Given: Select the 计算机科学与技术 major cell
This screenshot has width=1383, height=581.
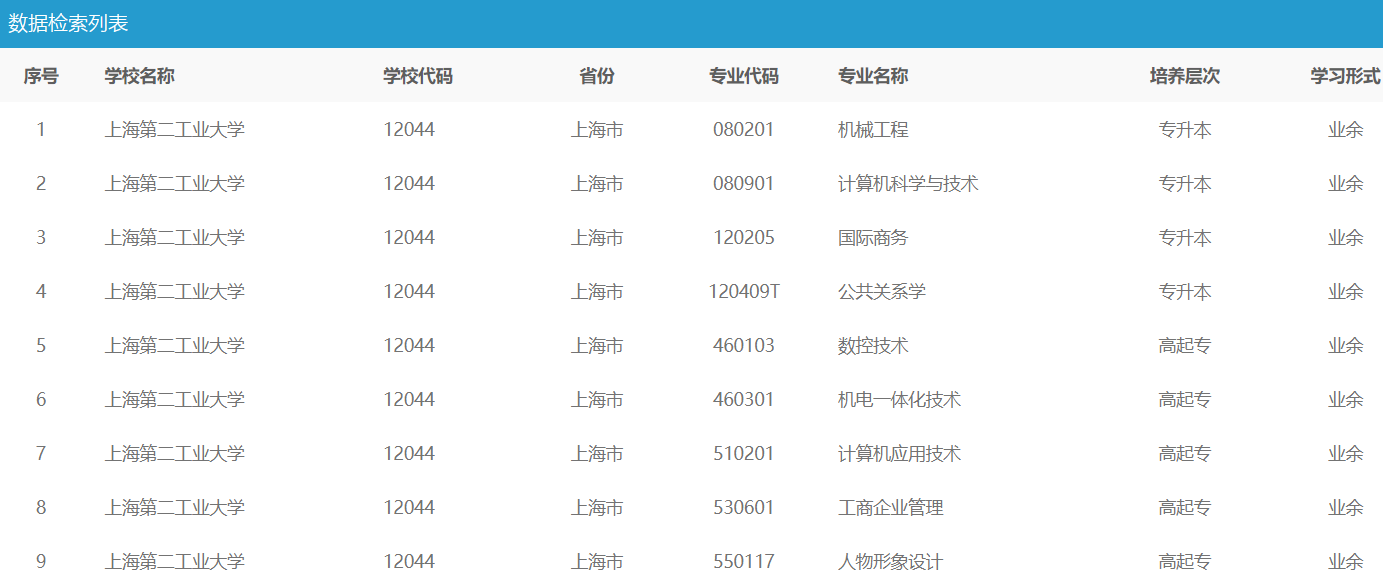Looking at the screenshot, I should pos(908,183).
